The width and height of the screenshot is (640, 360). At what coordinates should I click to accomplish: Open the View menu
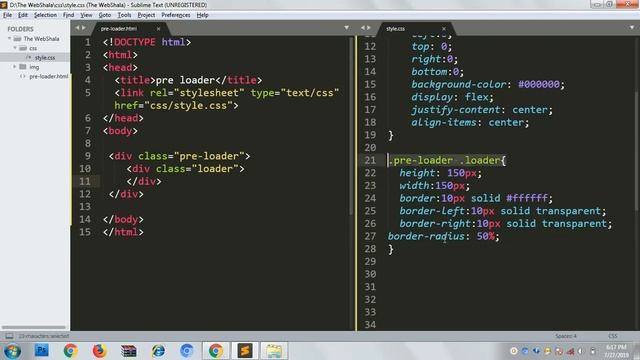[x=86, y=15]
